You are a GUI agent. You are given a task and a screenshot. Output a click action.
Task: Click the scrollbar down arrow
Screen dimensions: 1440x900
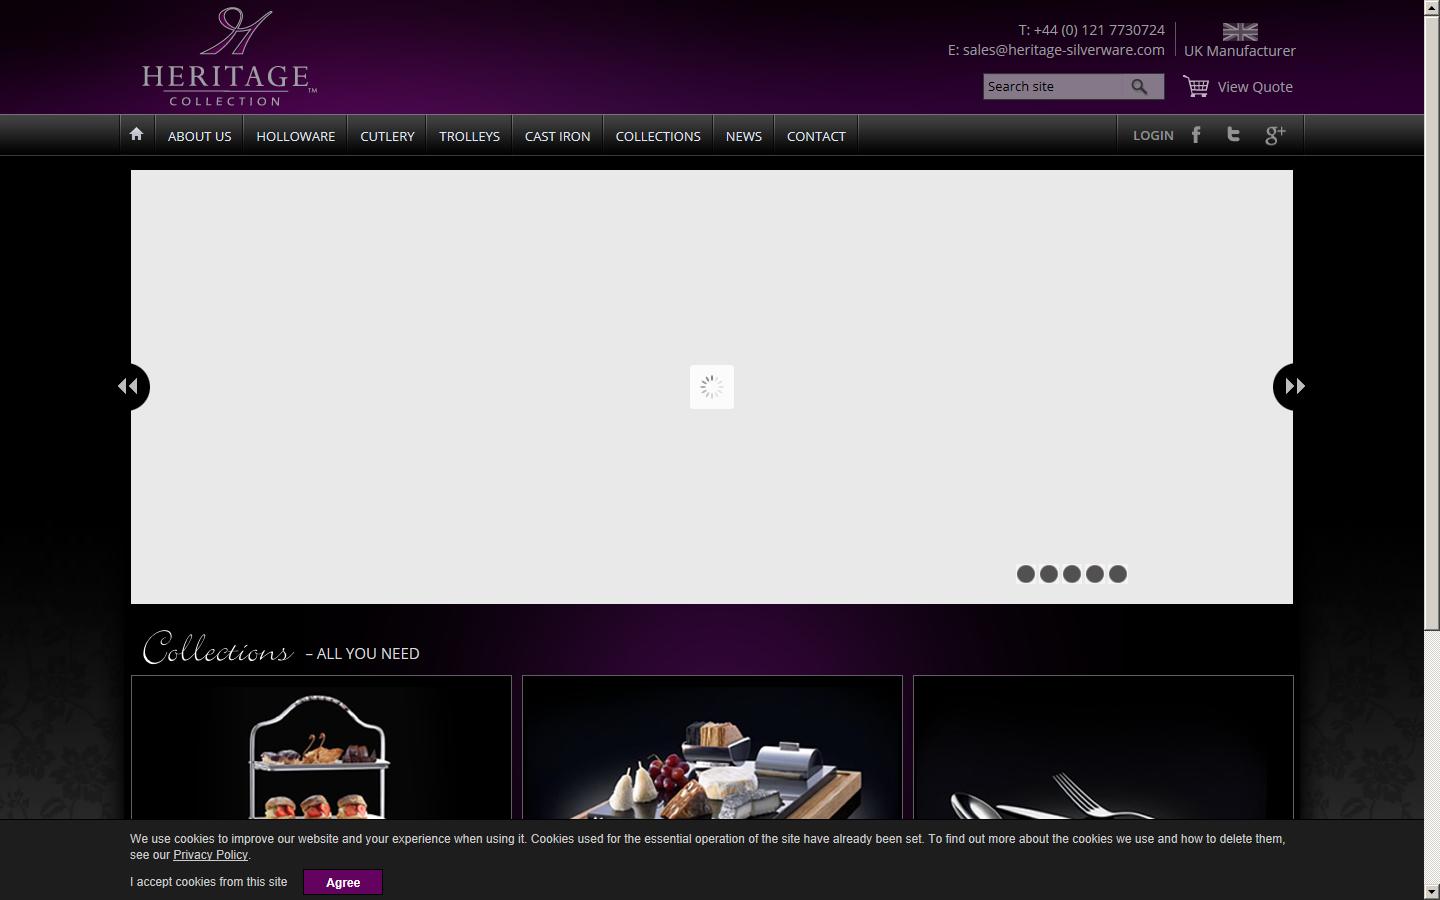[1431, 891]
